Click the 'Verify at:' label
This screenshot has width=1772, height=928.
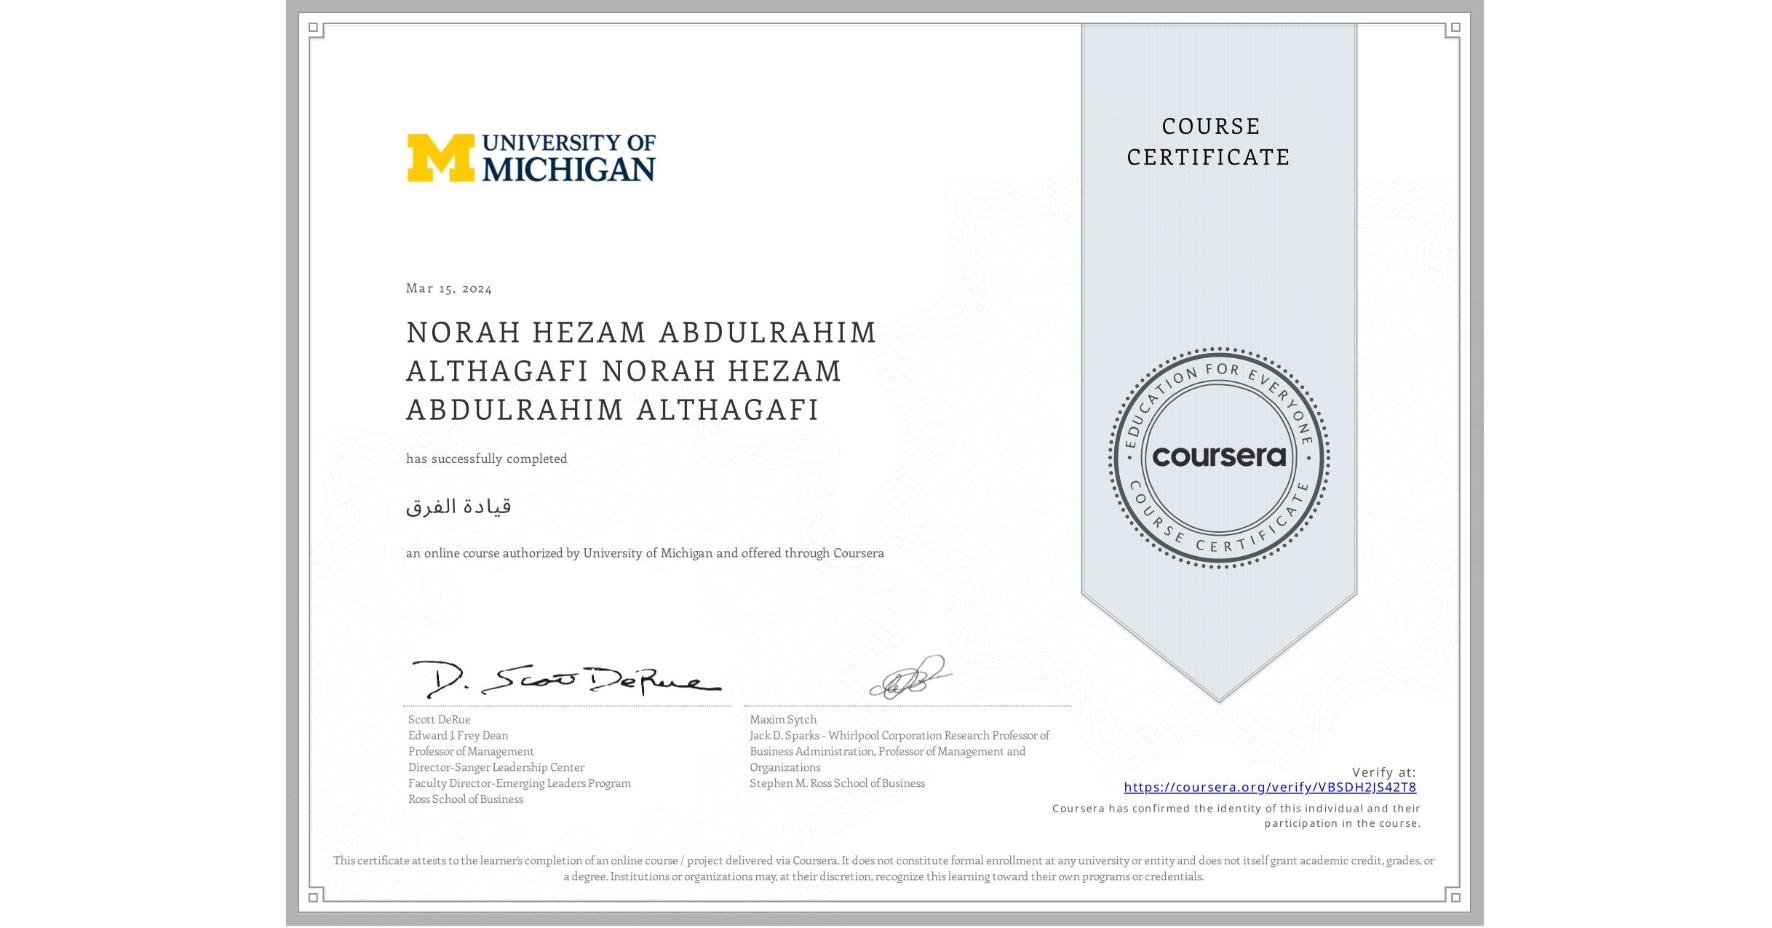(x=1384, y=772)
